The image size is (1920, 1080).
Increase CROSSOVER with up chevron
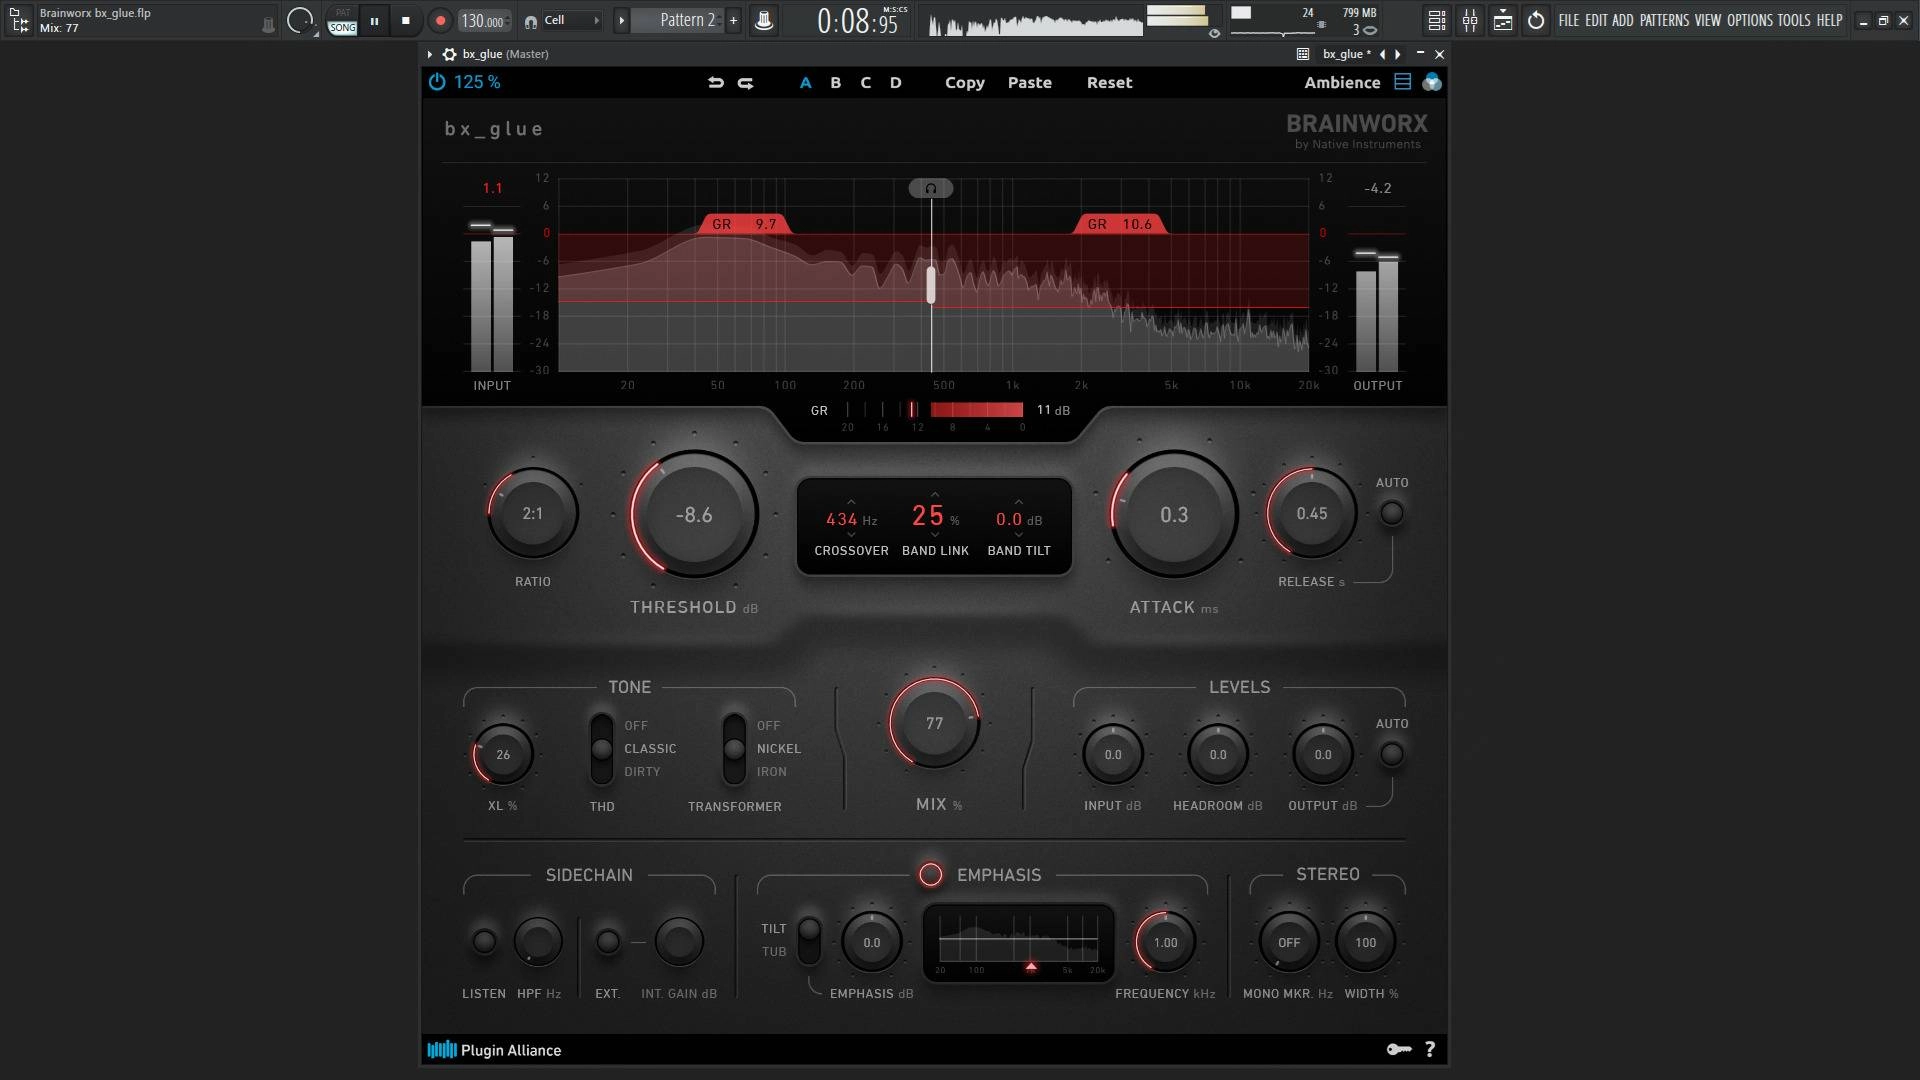coord(851,501)
